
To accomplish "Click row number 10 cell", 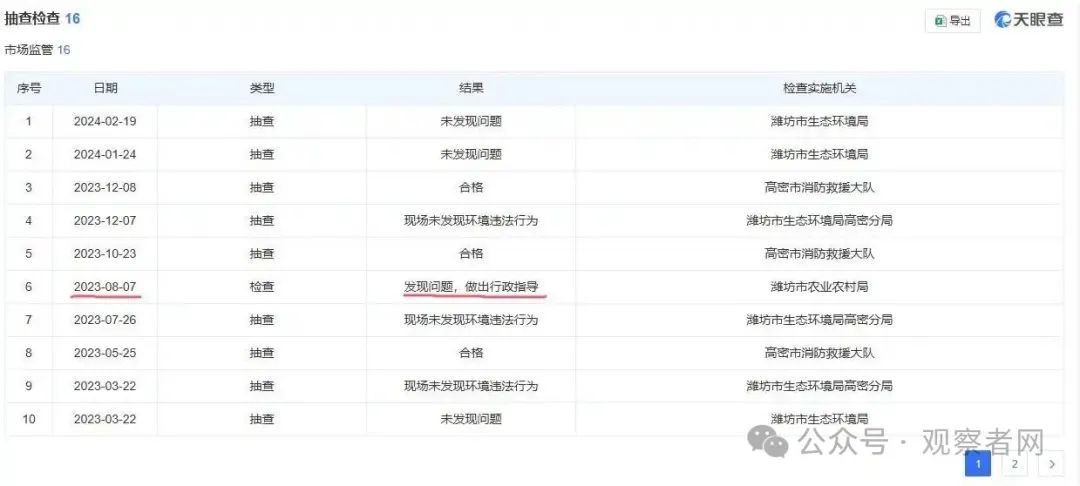I will [29, 419].
